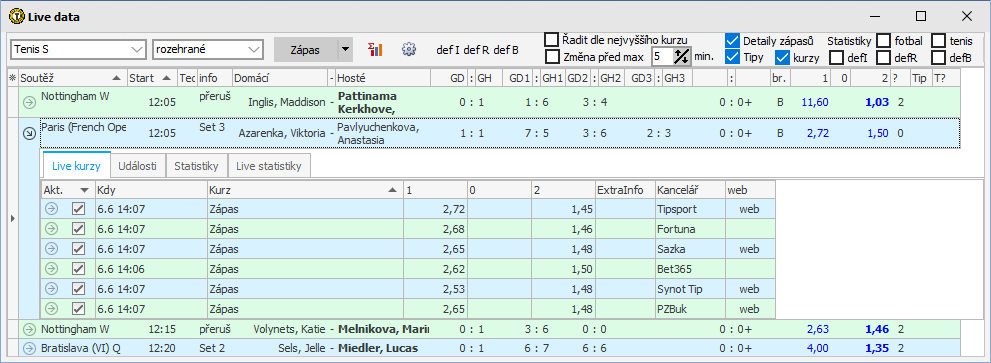Click arrow icon in Synot Tip odds row
The width and height of the screenshot is (991, 363).
point(51,289)
